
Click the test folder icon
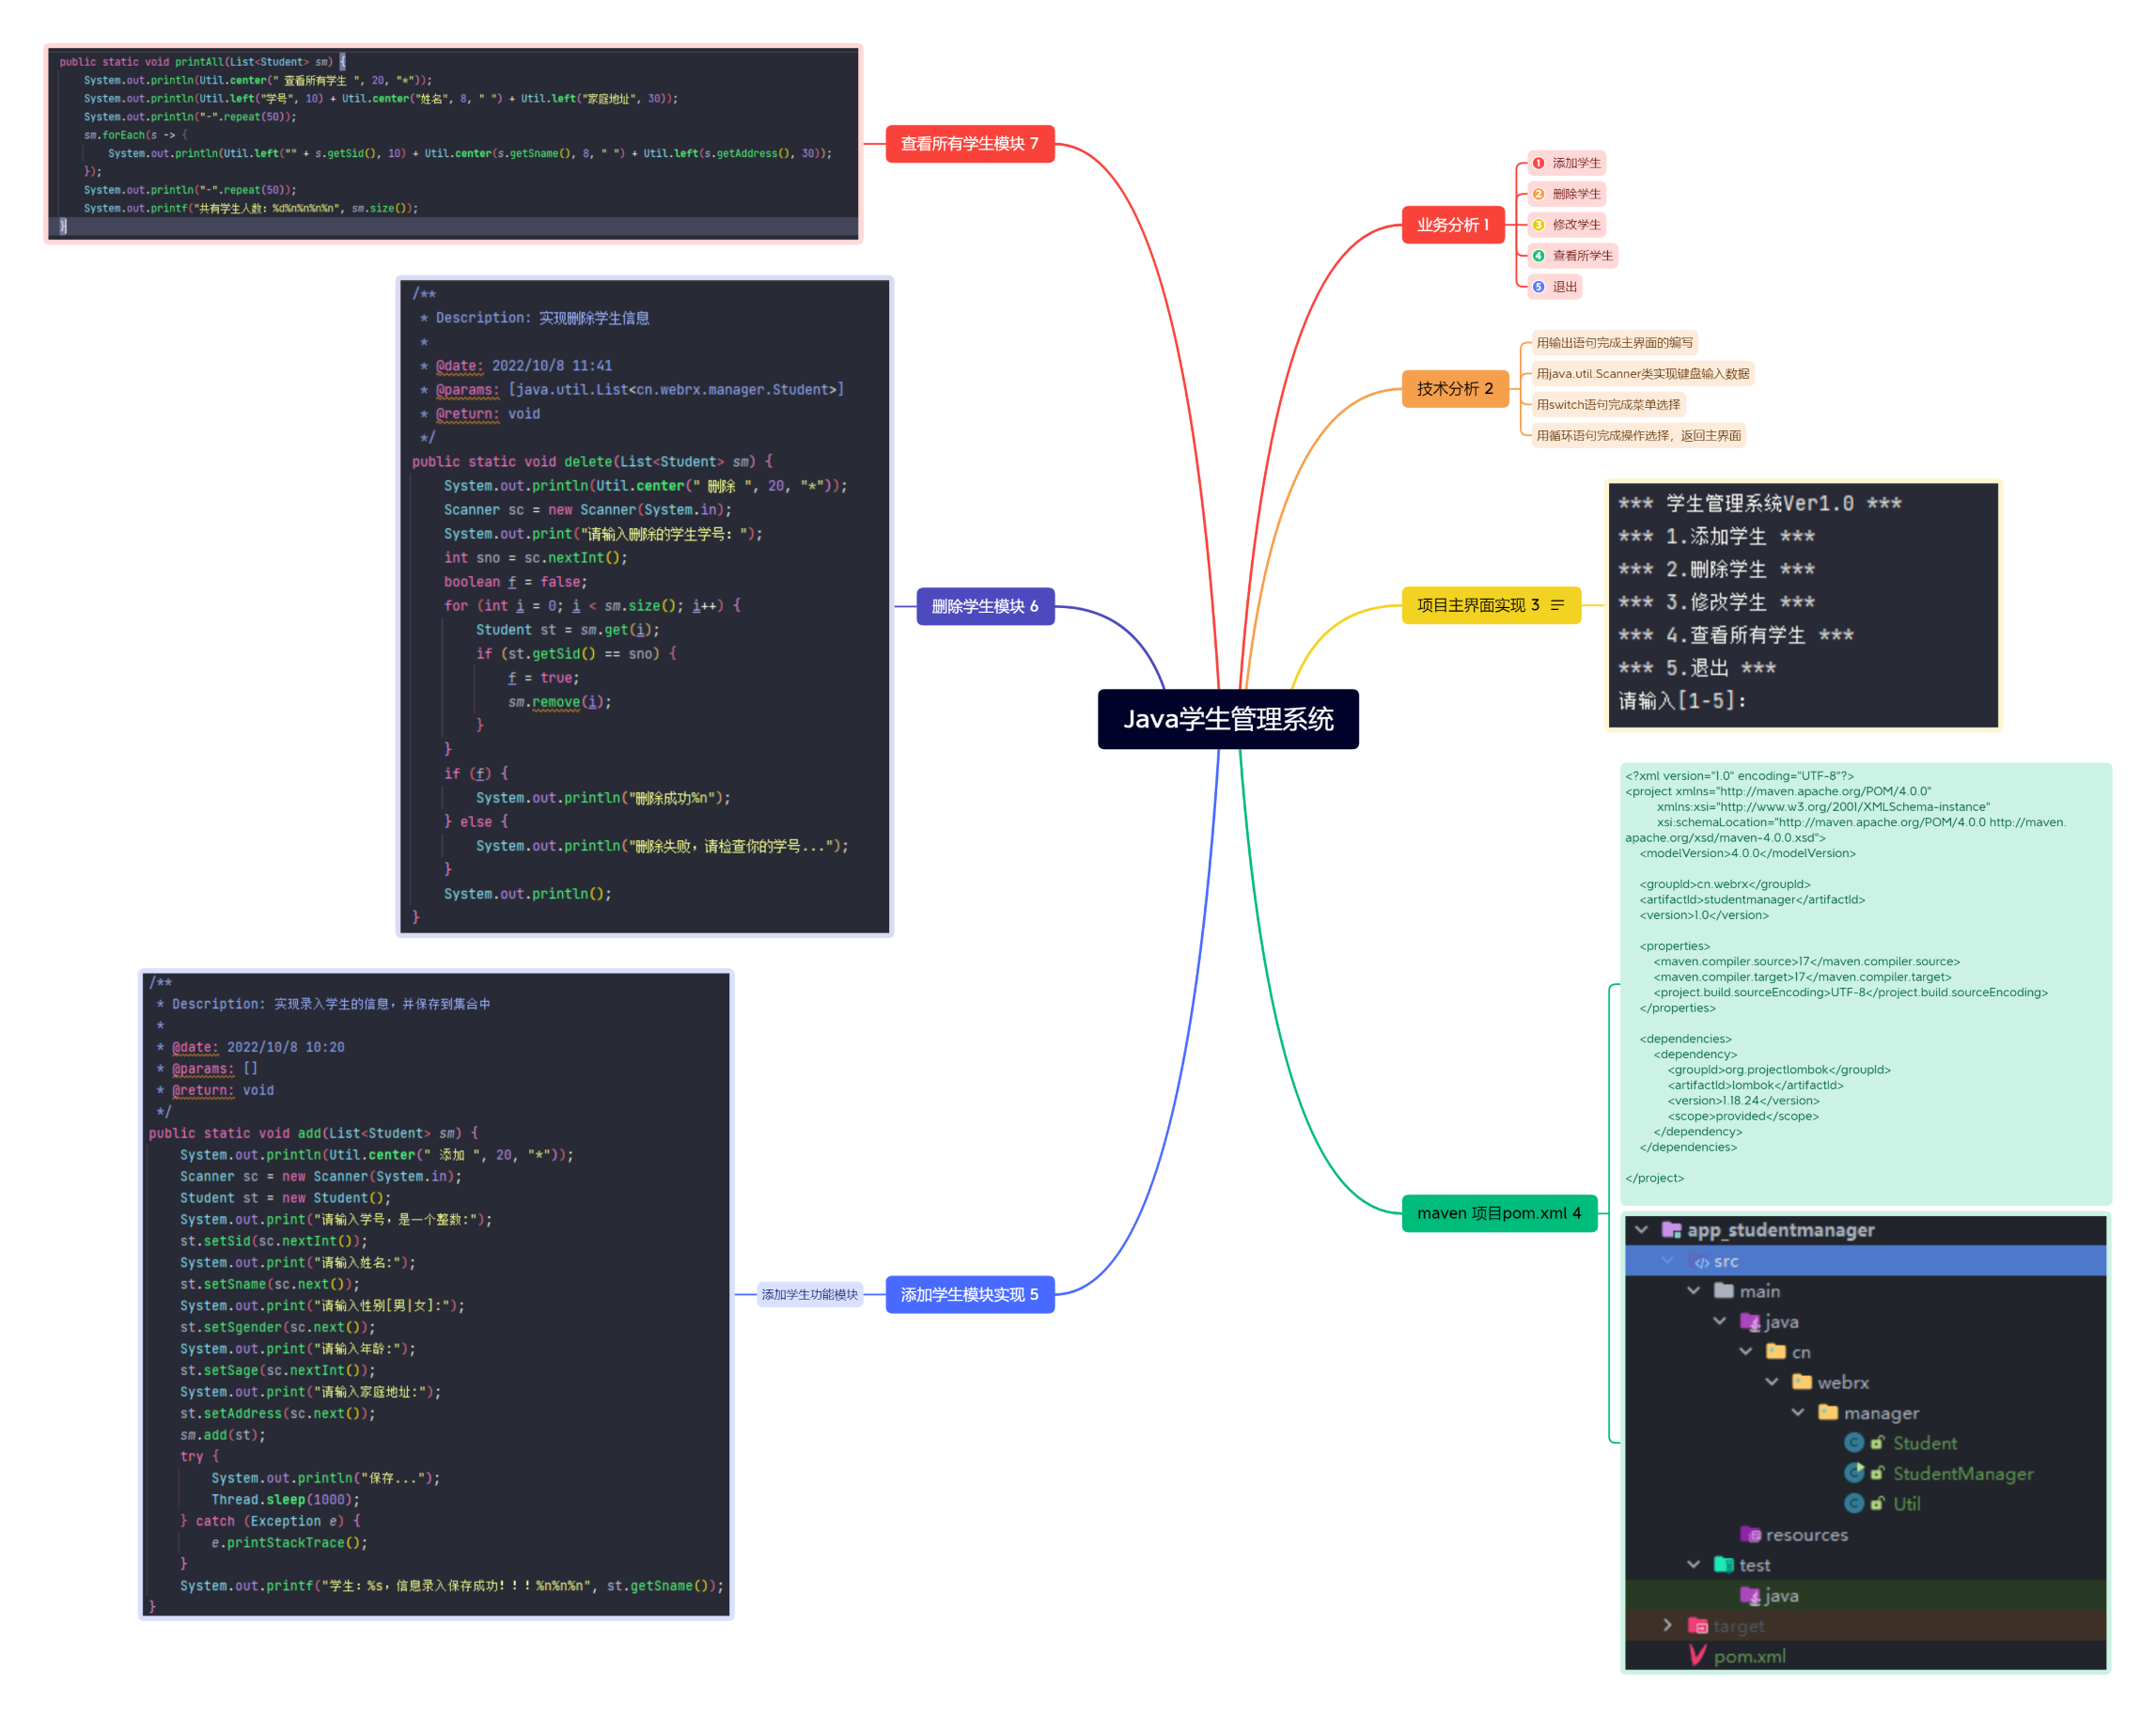(1723, 1565)
